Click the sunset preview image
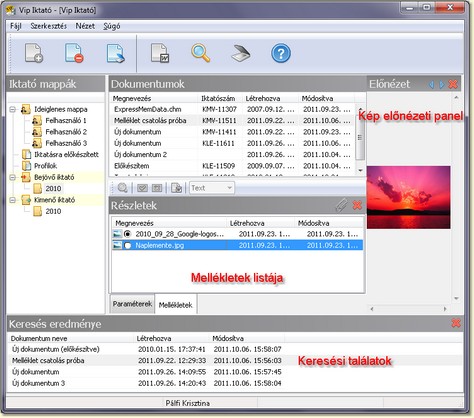Screen dimensions: 474x418 point(409,197)
